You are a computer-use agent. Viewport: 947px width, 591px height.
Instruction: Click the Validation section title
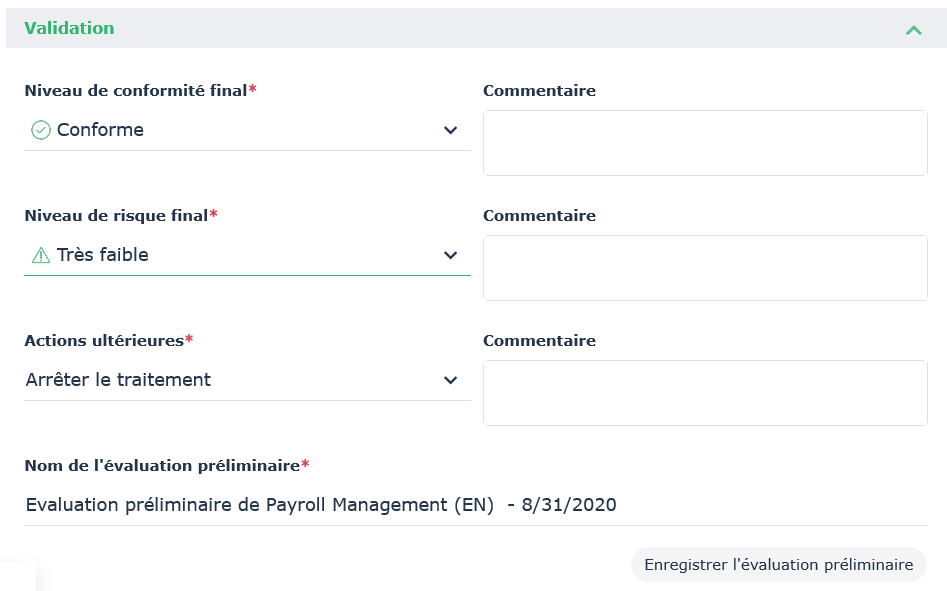coord(69,28)
